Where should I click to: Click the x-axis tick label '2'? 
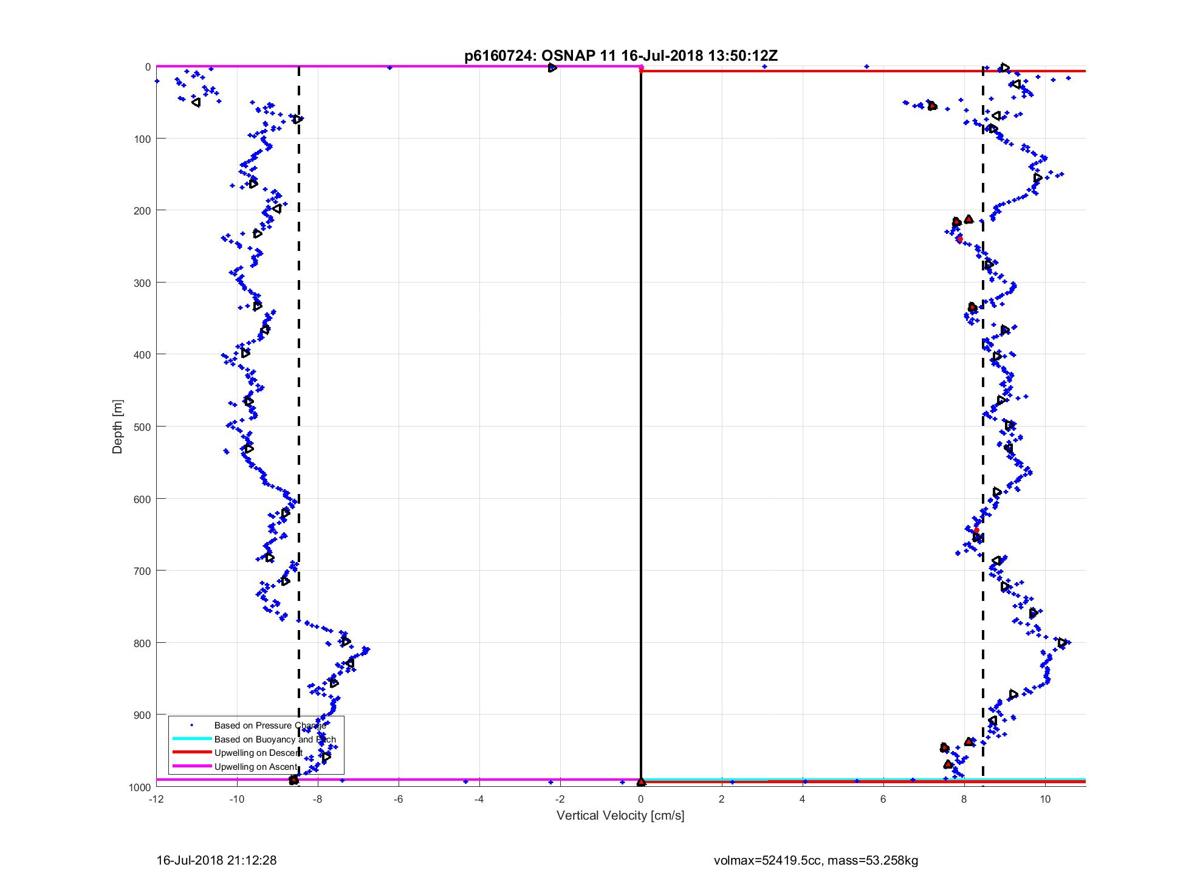[x=722, y=799]
